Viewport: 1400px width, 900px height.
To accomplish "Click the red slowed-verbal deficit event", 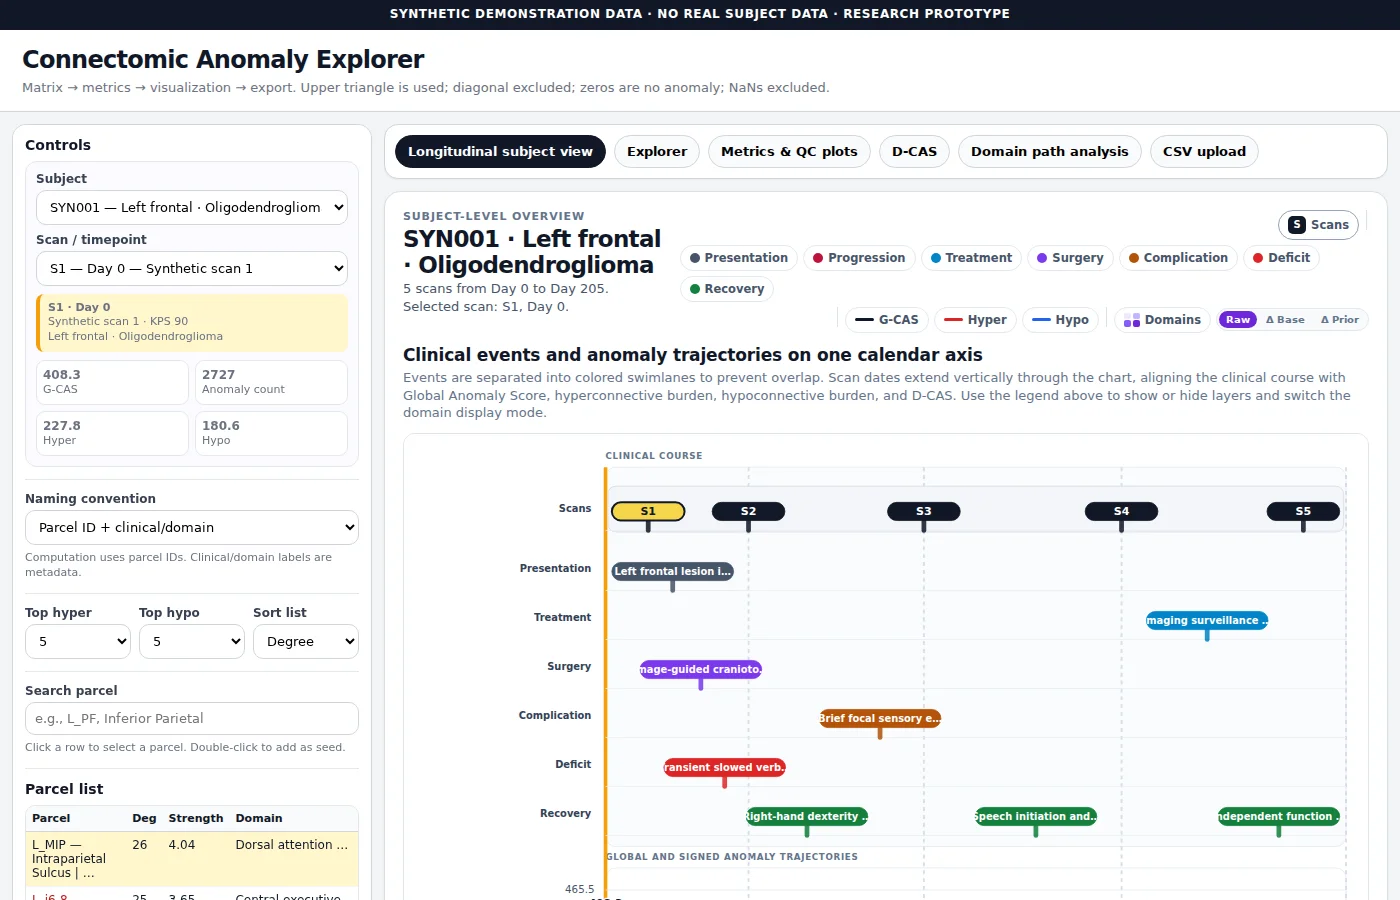I will 724,768.
